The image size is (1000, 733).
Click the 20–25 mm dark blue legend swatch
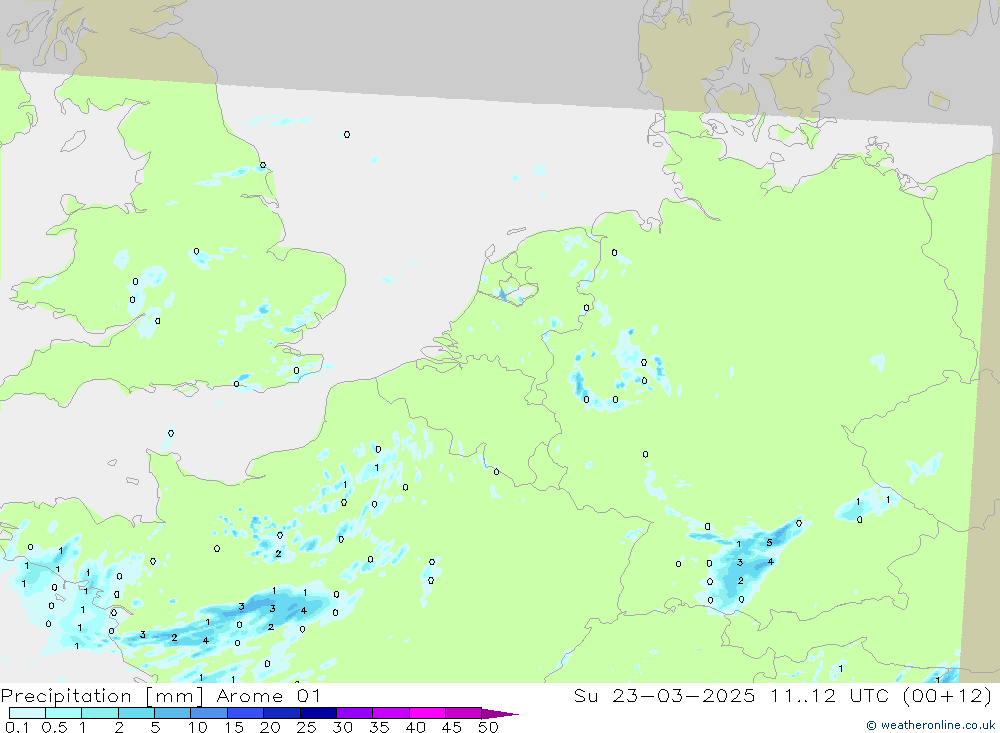282,713
